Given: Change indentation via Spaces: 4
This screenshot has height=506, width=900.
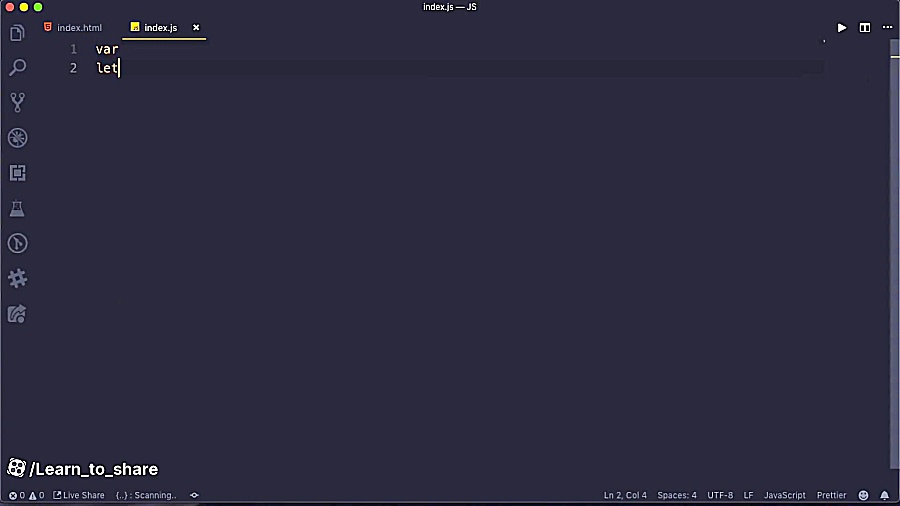Looking at the screenshot, I should point(677,495).
